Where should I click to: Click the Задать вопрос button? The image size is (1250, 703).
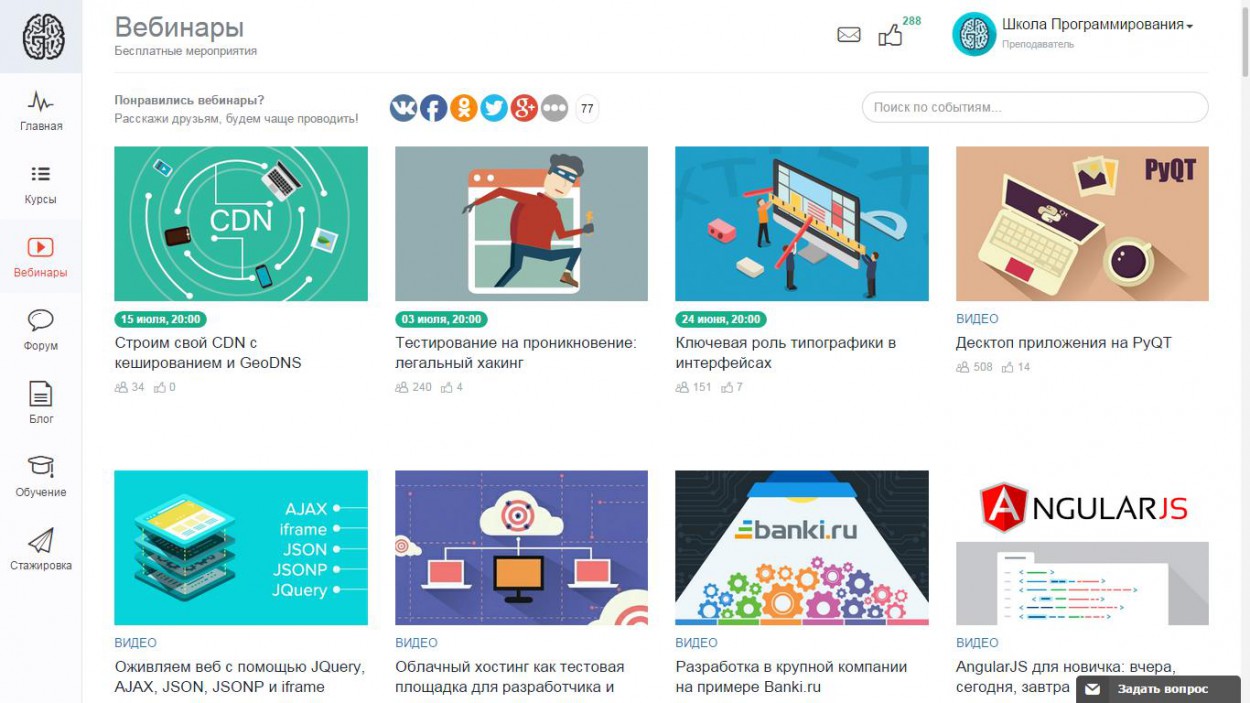pyautogui.click(x=1158, y=689)
